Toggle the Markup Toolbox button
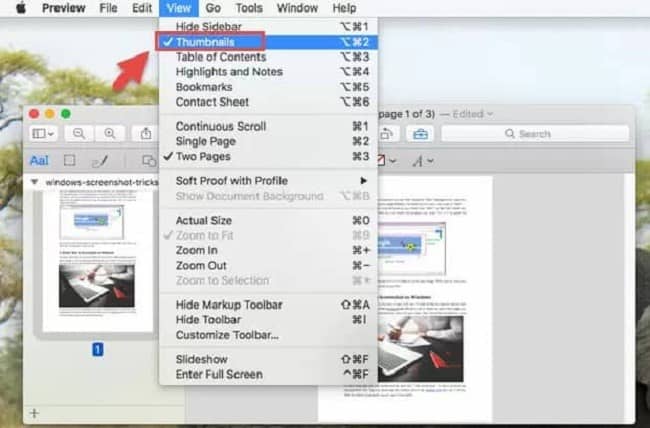The width and height of the screenshot is (650, 428). [420, 134]
